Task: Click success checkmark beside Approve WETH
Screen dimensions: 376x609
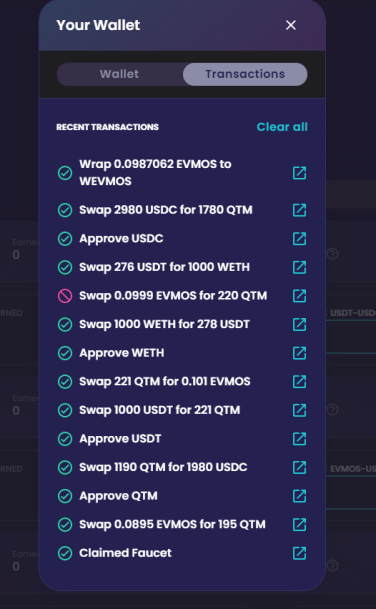Action: (65, 353)
